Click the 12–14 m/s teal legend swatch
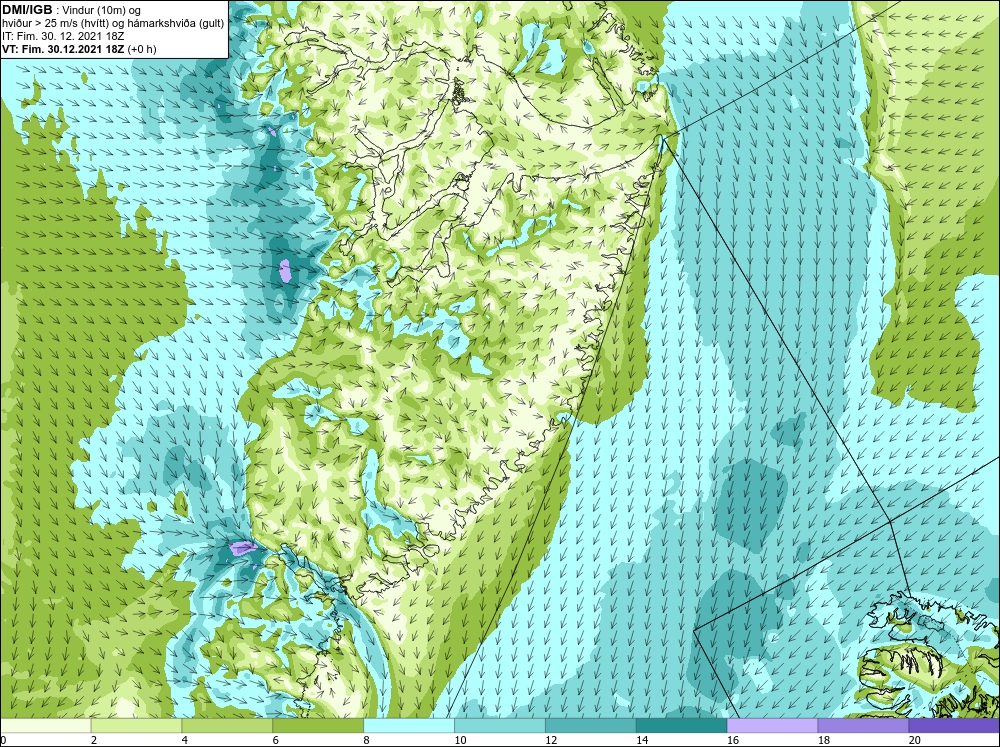 pyautogui.click(x=591, y=726)
